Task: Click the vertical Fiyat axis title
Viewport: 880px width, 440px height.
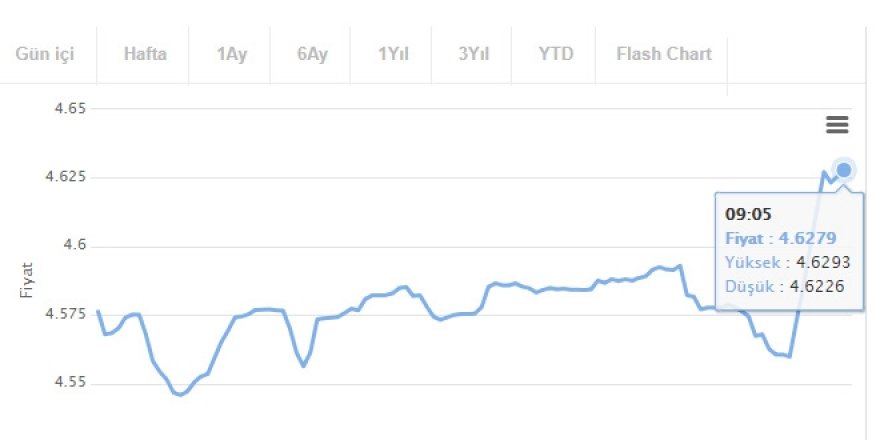Action: 26,281
